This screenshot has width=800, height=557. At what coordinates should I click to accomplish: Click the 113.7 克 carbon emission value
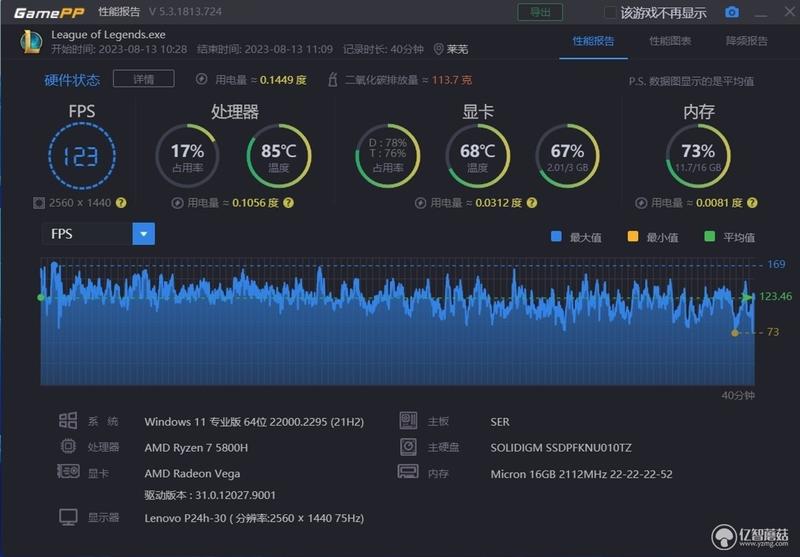point(452,80)
